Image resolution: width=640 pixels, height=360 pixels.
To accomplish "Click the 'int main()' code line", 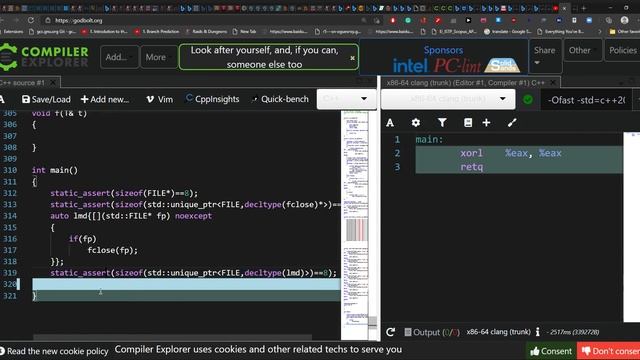I will tap(55, 170).
